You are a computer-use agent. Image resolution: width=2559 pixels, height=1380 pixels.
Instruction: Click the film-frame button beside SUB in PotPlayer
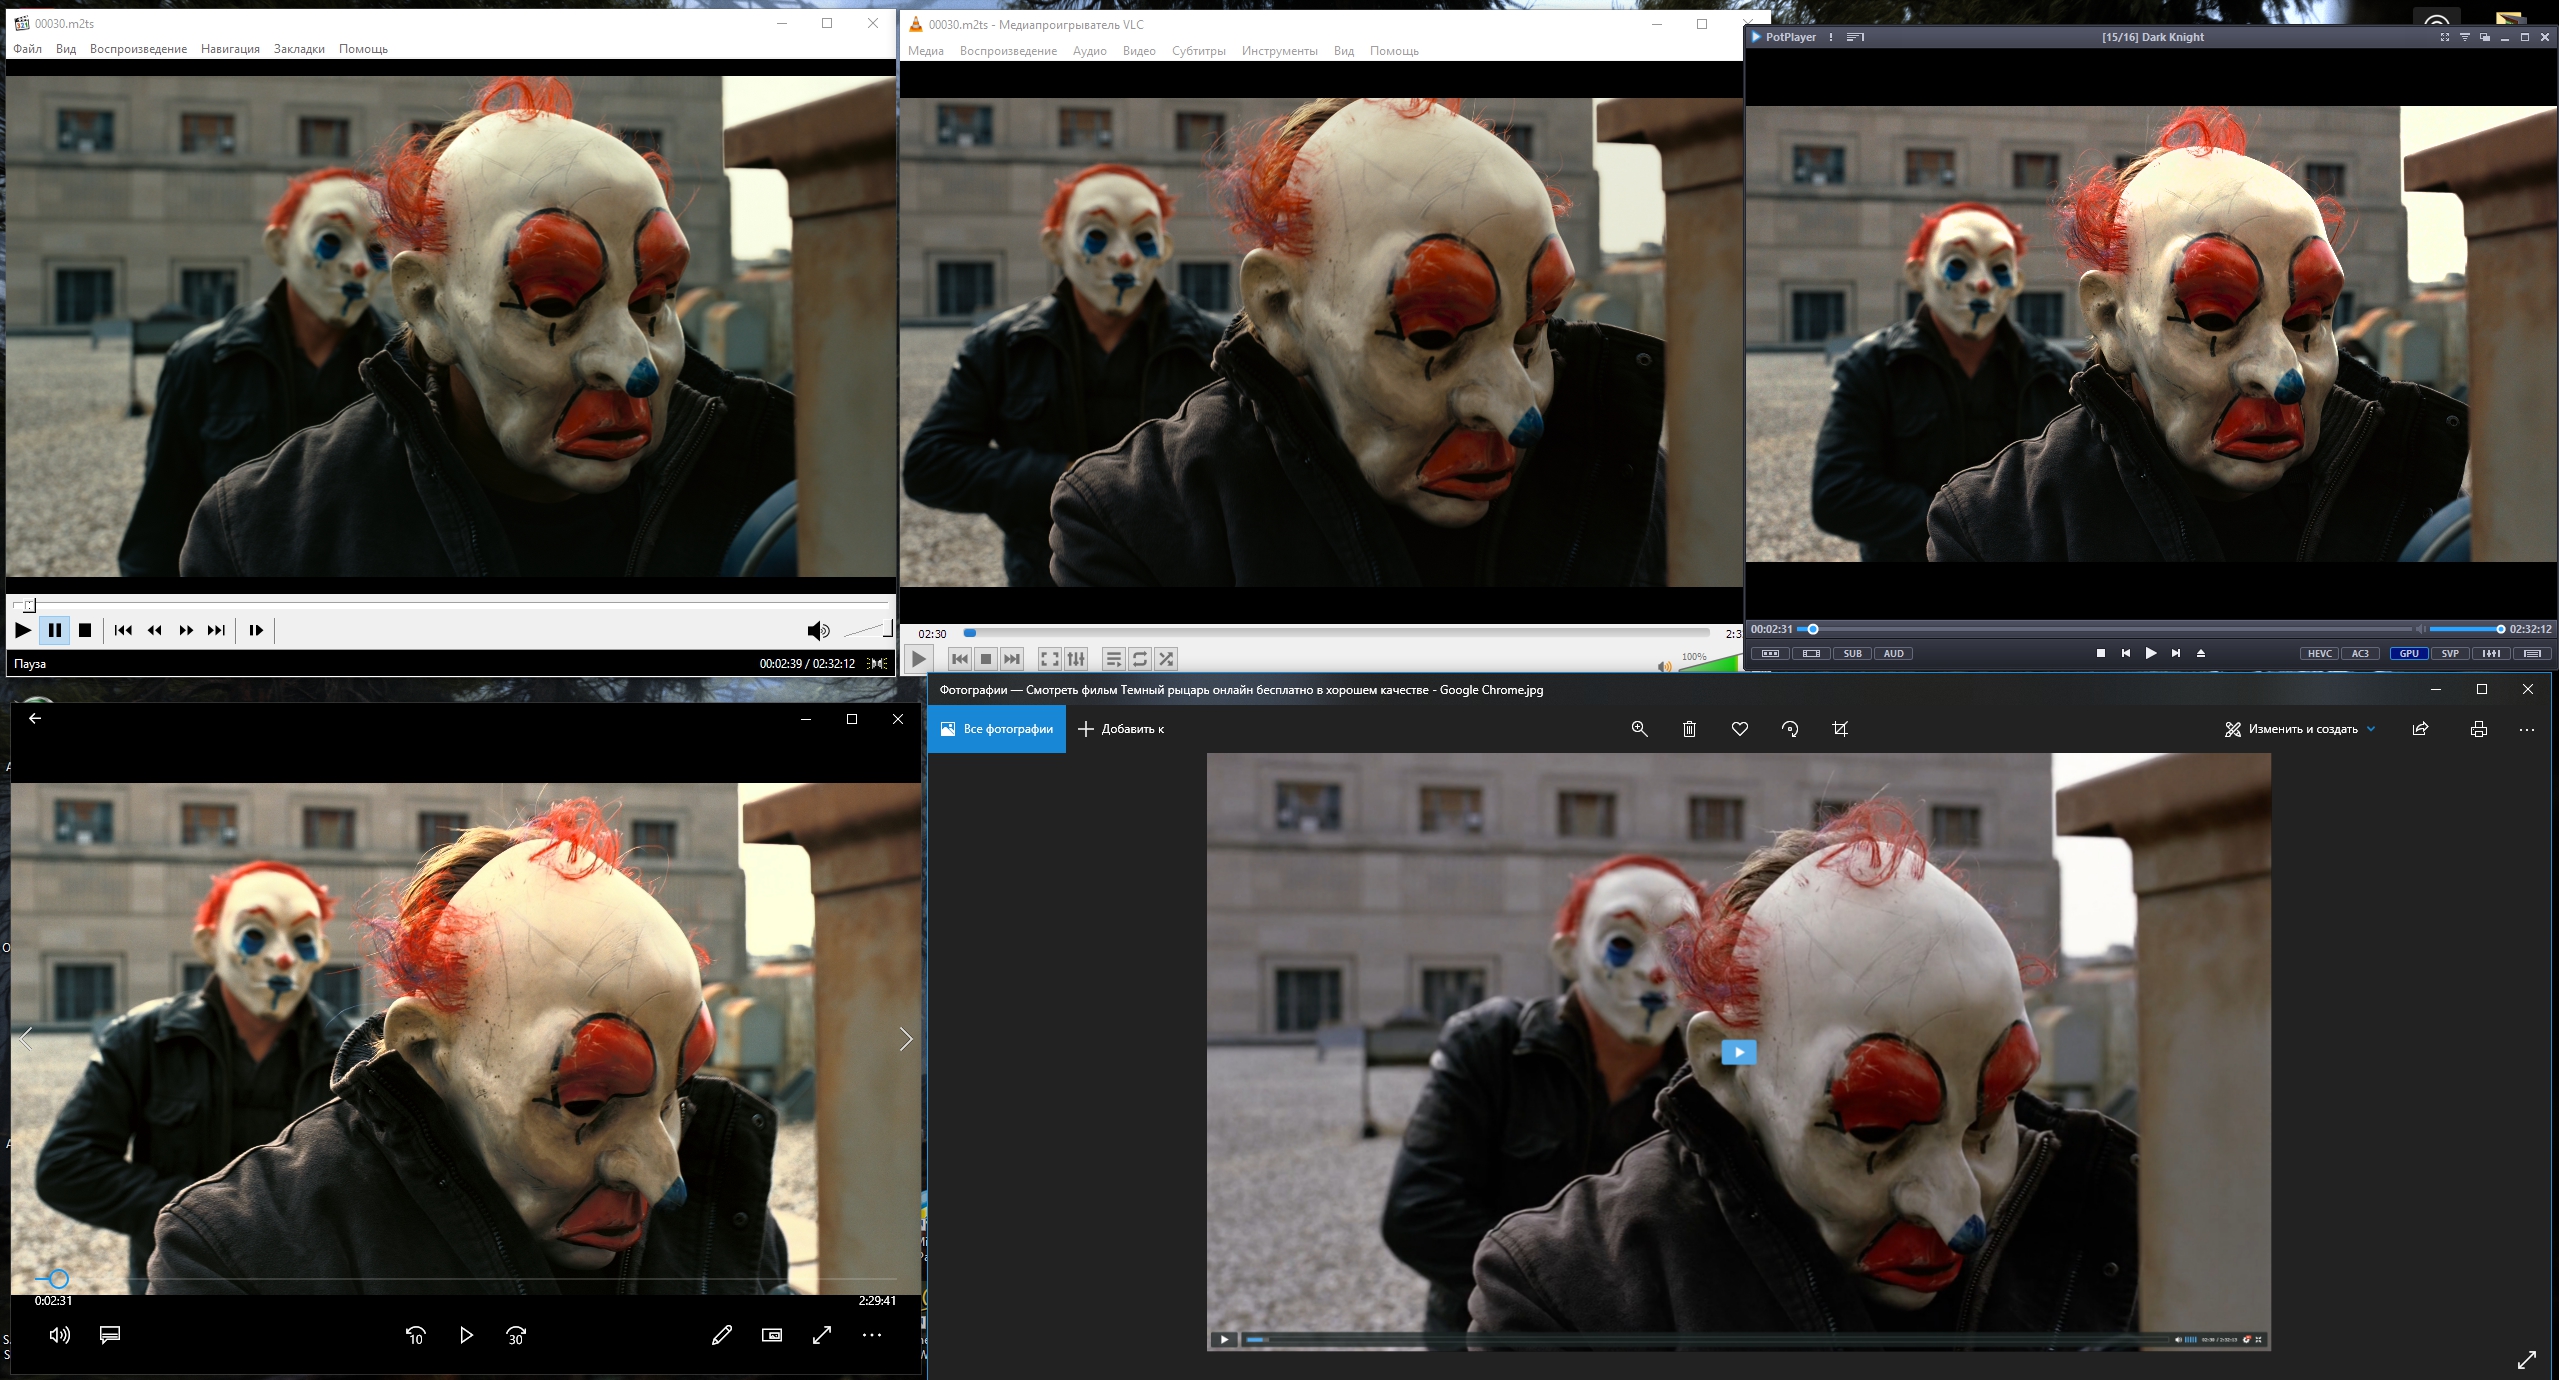pos(1811,654)
